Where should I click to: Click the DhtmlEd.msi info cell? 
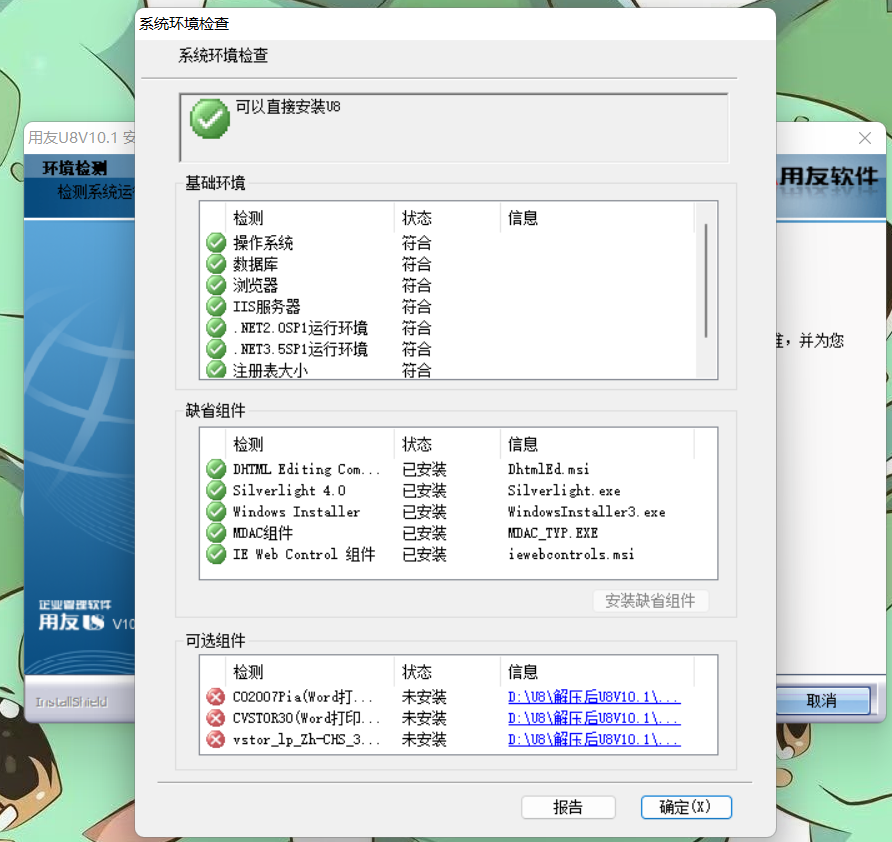tap(548, 469)
